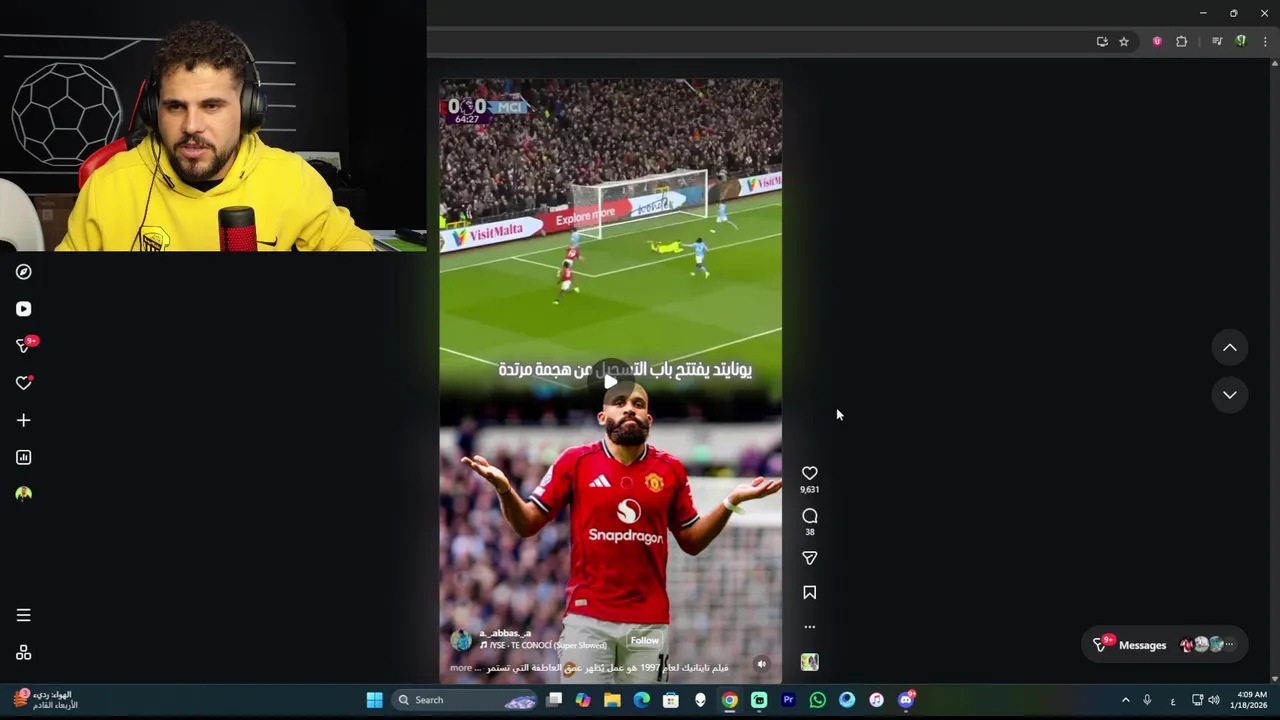This screenshot has width=1280, height=720.
Task: Go to previous video with up chevron
Action: tap(1230, 348)
